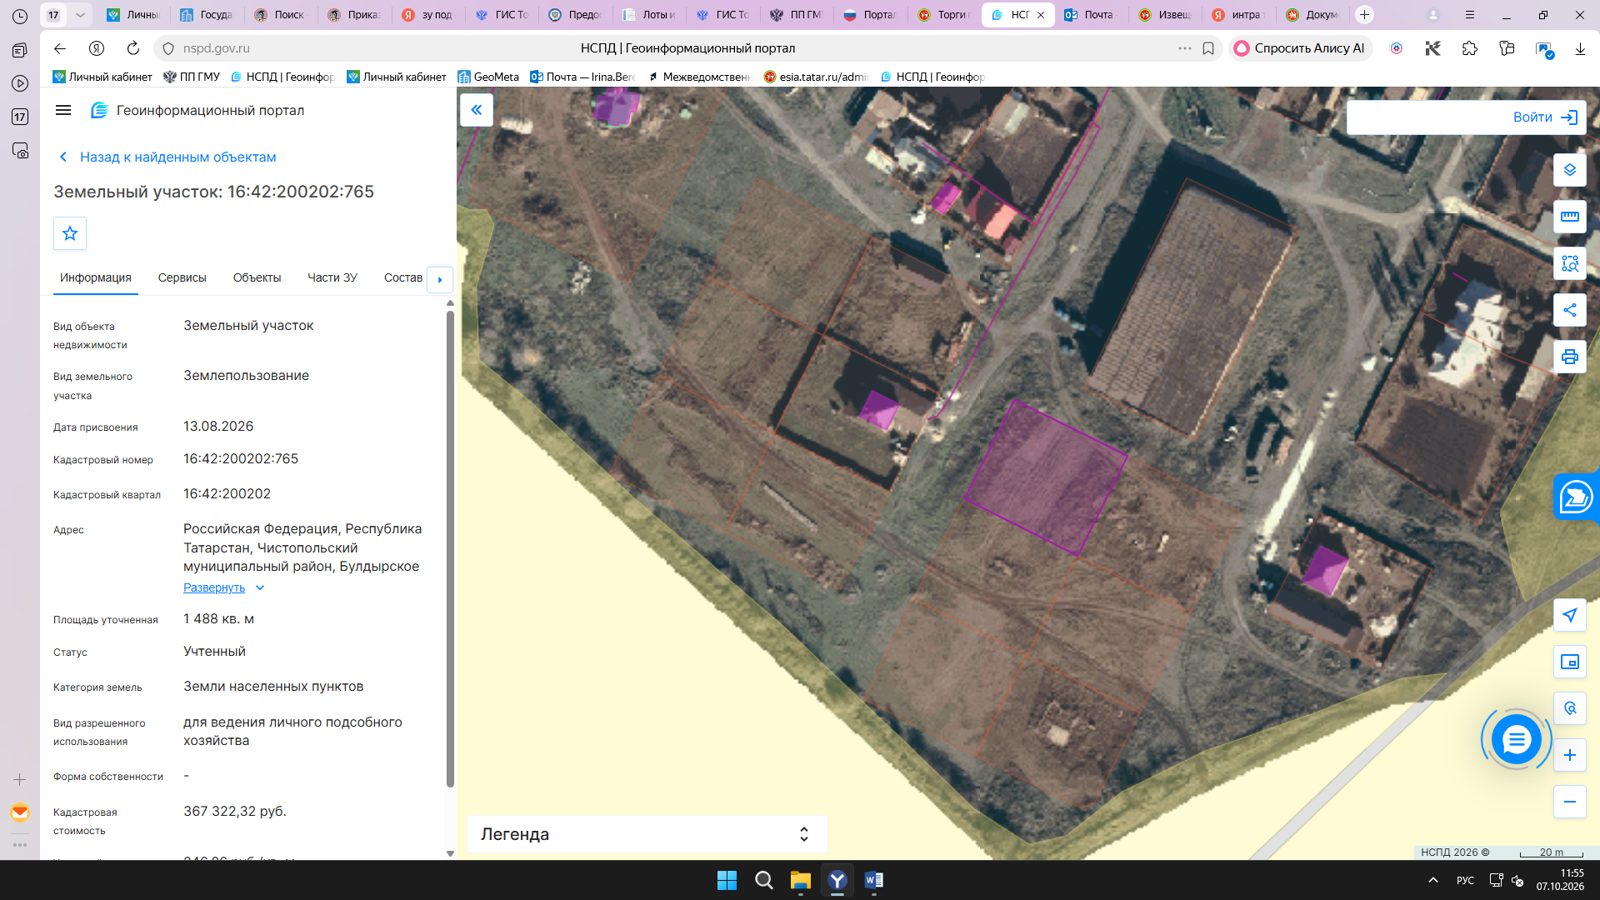The image size is (1600, 900).
Task: Open the GeoMeta bookmark
Action: [x=488, y=77]
